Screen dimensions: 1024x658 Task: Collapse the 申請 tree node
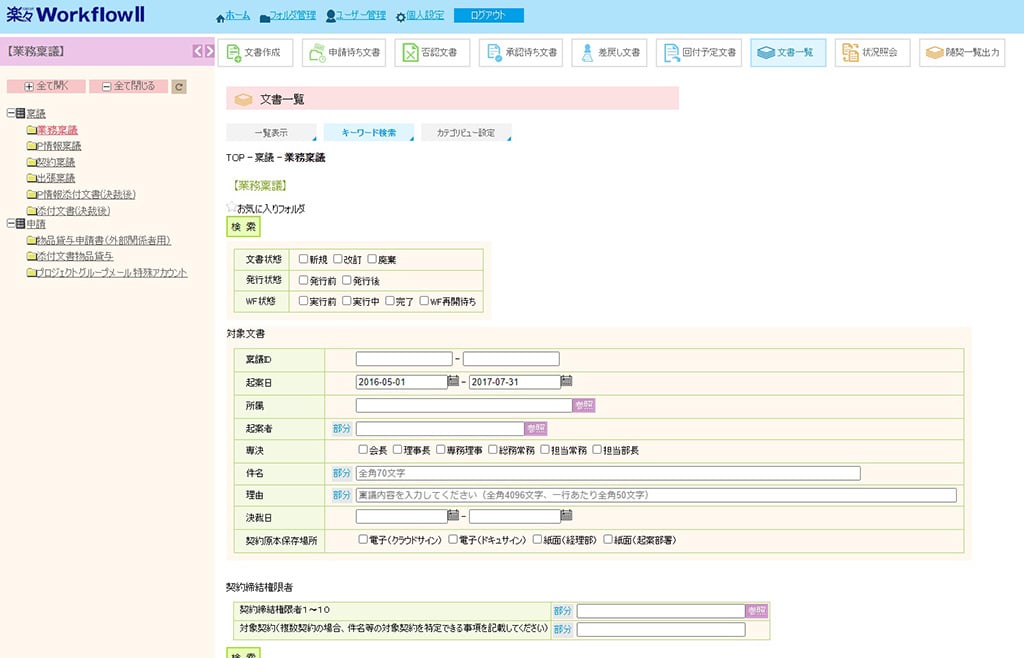(x=11, y=224)
